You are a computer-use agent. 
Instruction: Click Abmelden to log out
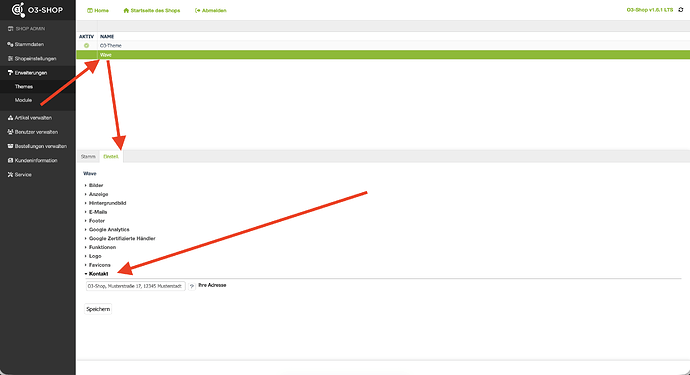[x=211, y=11]
